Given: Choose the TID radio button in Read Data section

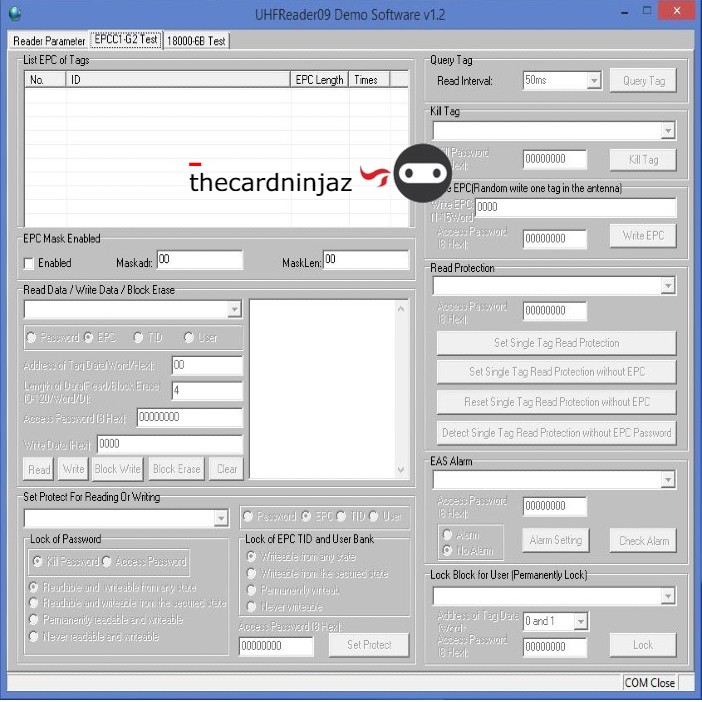Looking at the screenshot, I should click(x=139, y=338).
